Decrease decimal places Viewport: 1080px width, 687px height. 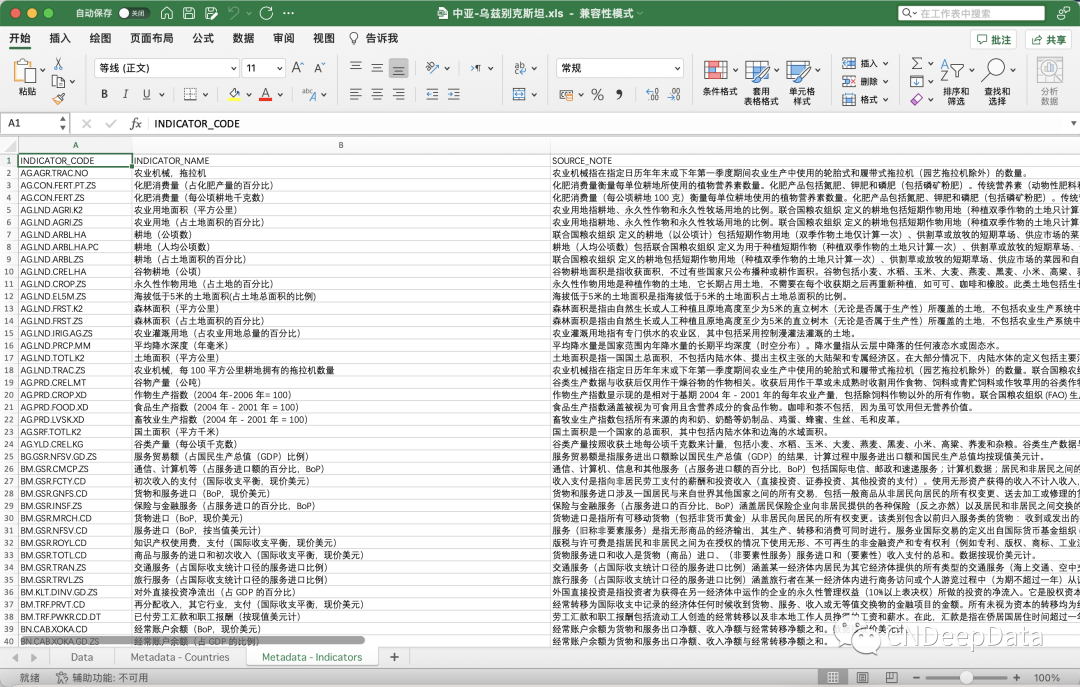point(674,94)
